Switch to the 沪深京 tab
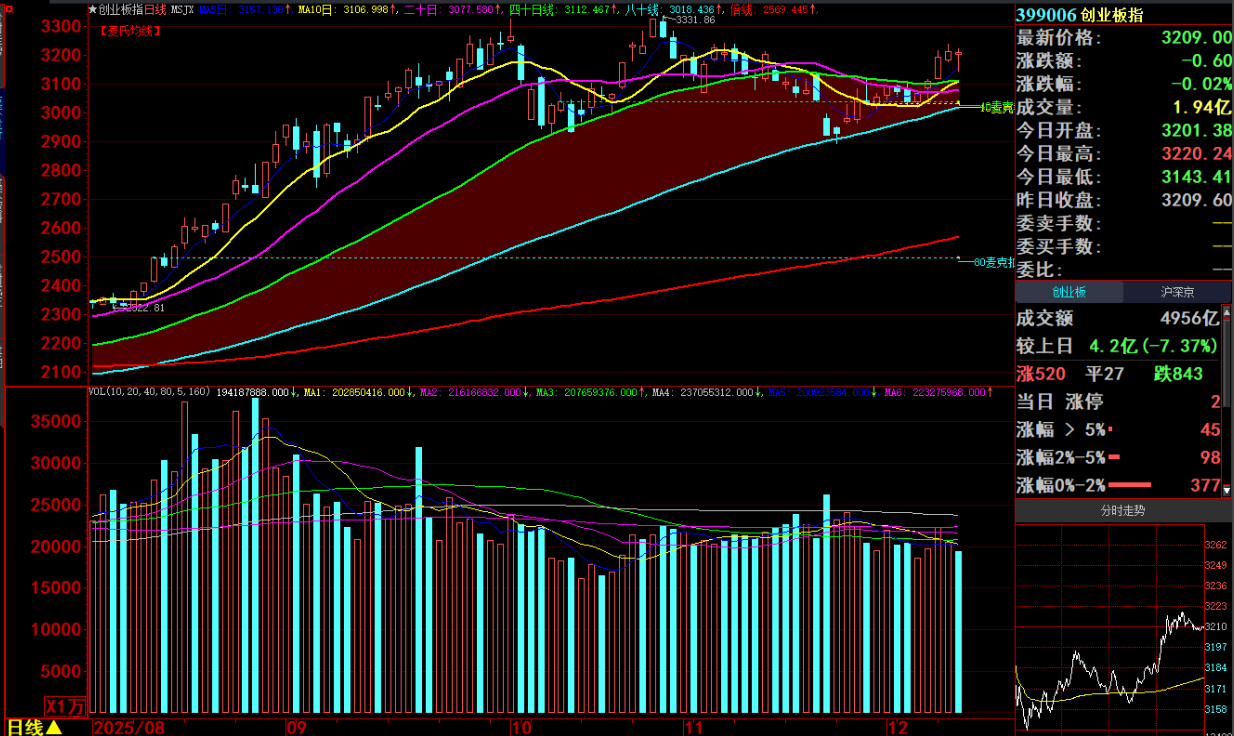This screenshot has height=736, width=1234. [x=1177, y=292]
